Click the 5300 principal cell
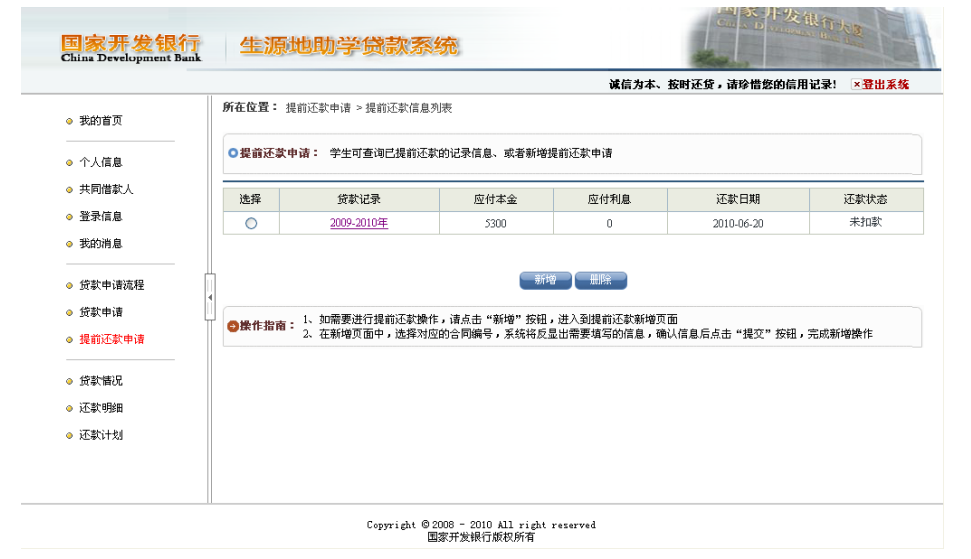Screen dimensions: 971x559 (496, 223)
